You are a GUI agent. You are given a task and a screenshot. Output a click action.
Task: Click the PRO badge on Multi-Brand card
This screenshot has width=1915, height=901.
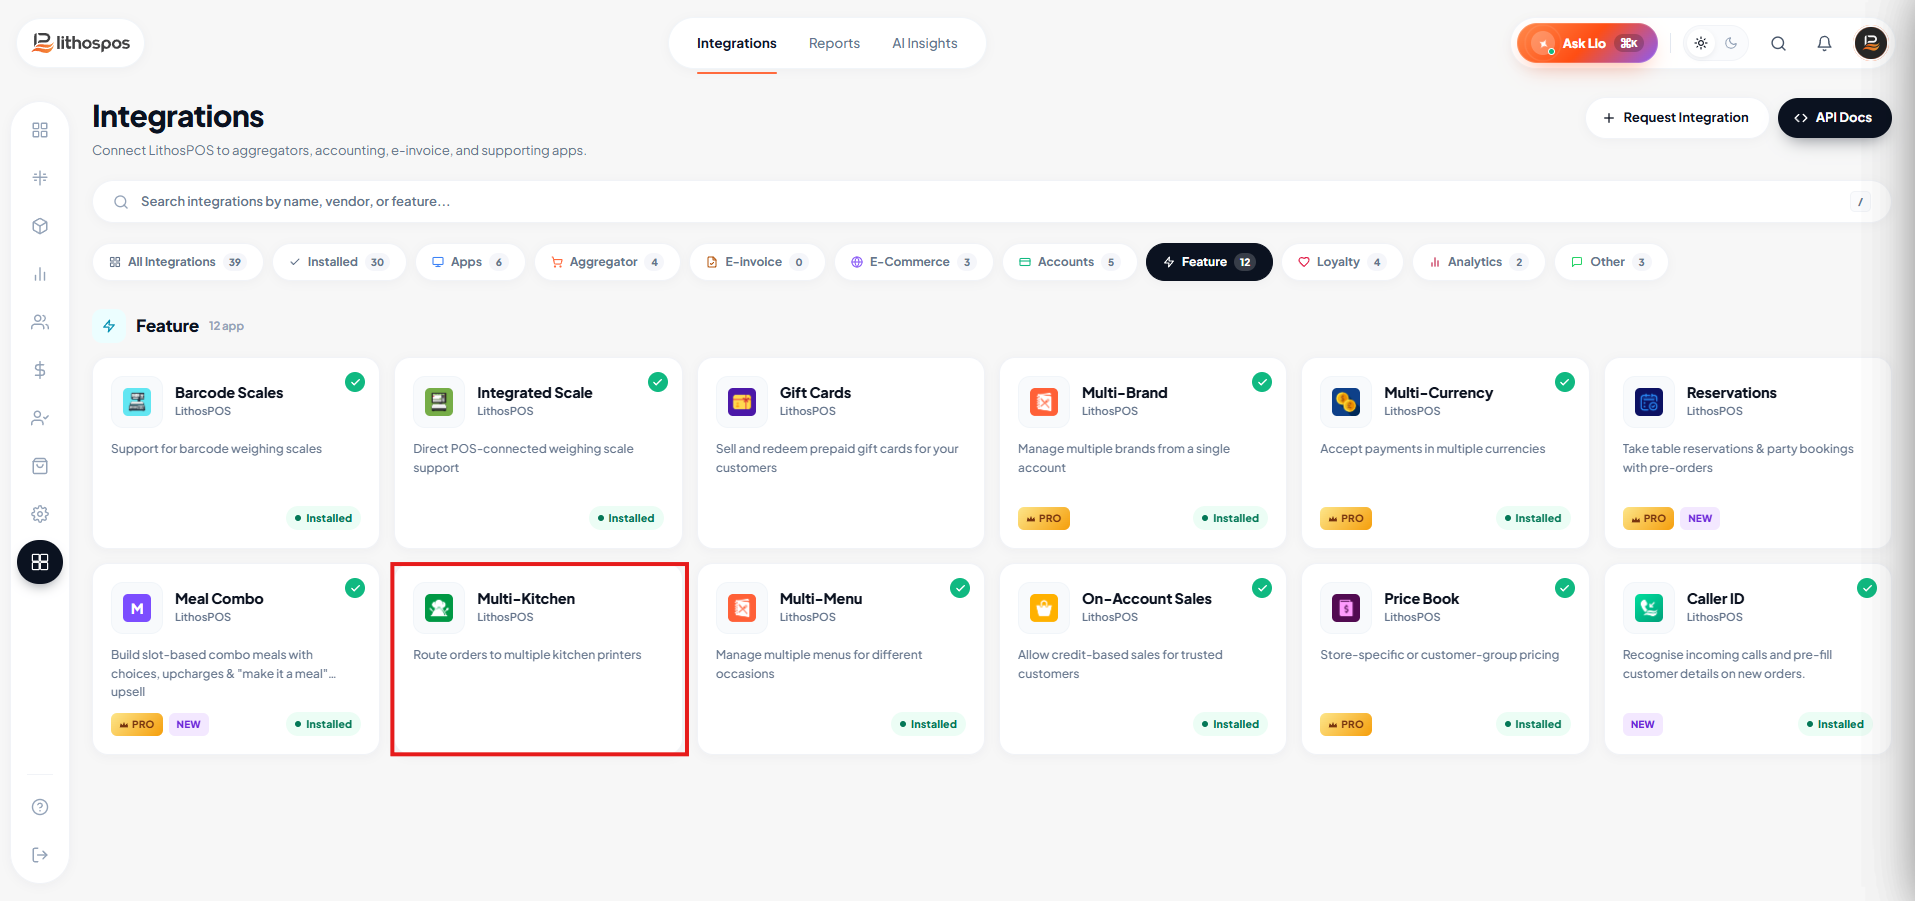coord(1044,518)
